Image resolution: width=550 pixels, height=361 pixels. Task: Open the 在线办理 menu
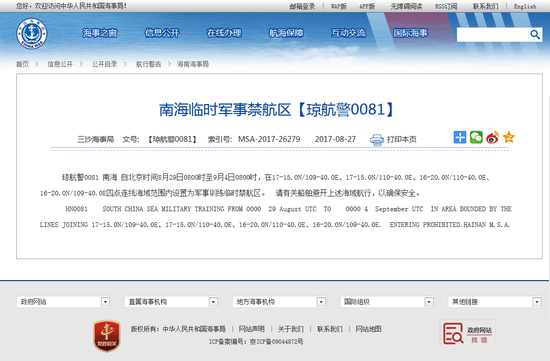pos(224,33)
